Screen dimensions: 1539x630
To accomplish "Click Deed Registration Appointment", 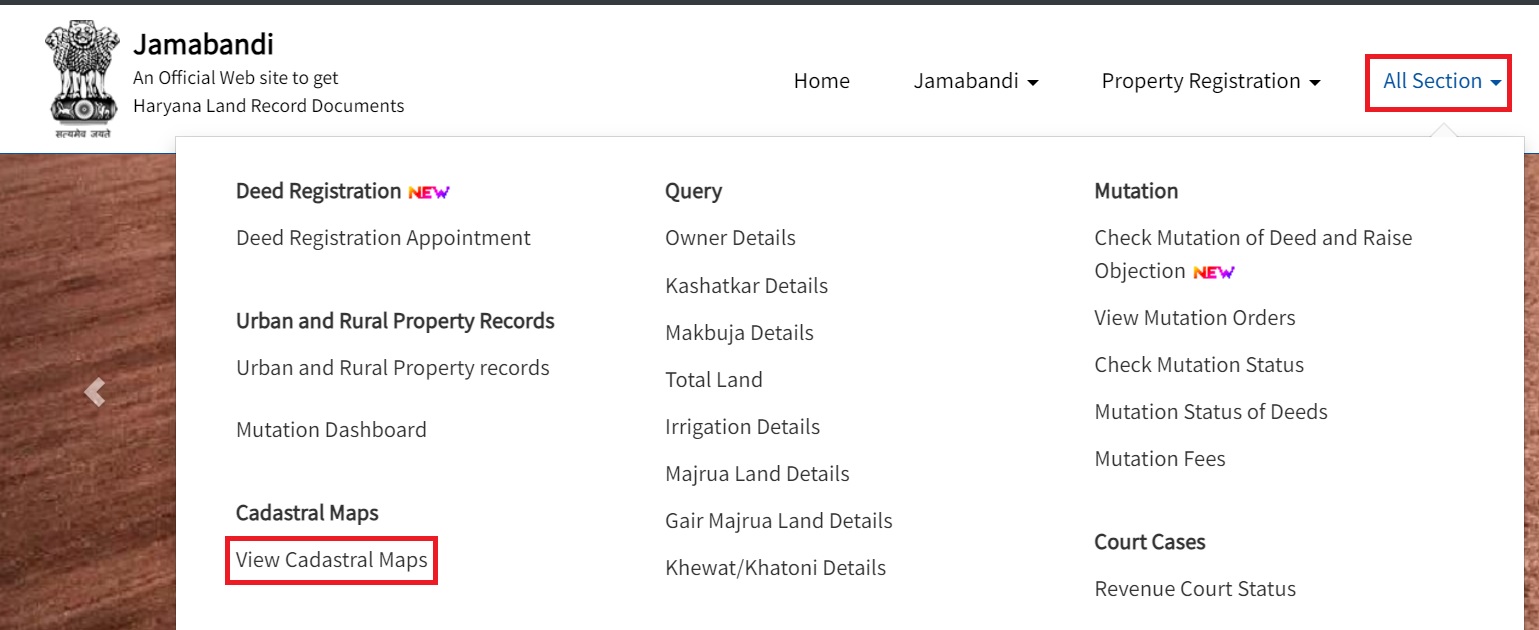I will [x=383, y=238].
